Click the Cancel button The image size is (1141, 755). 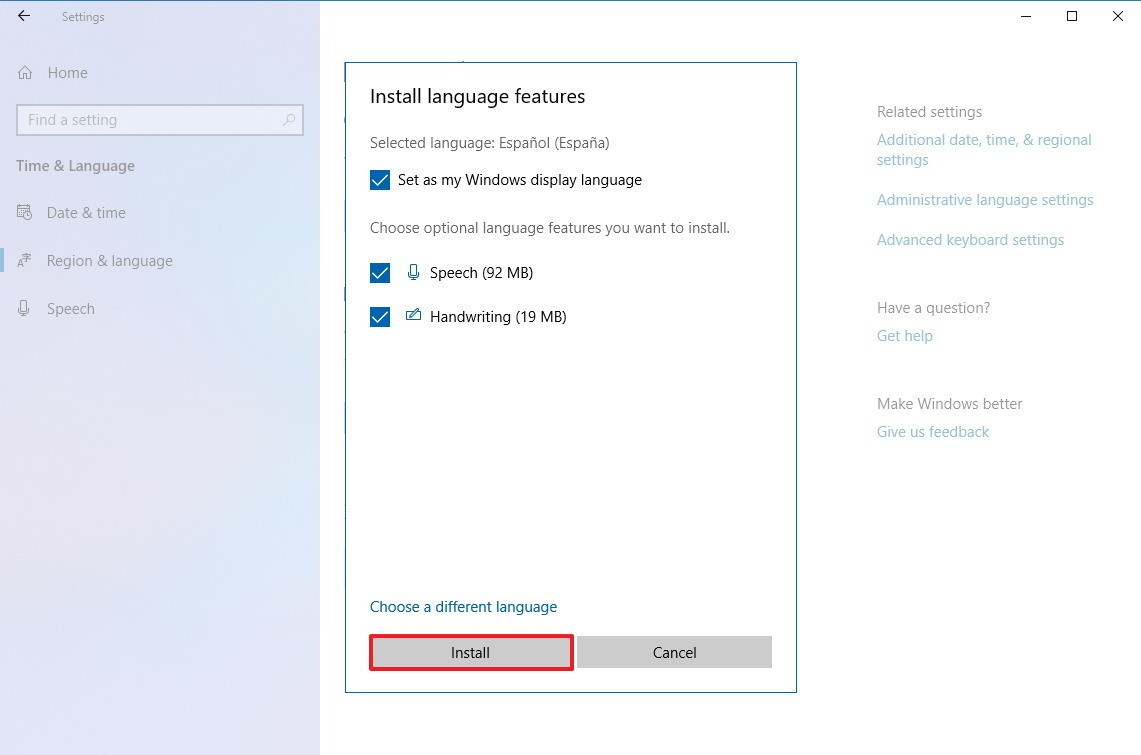click(675, 652)
